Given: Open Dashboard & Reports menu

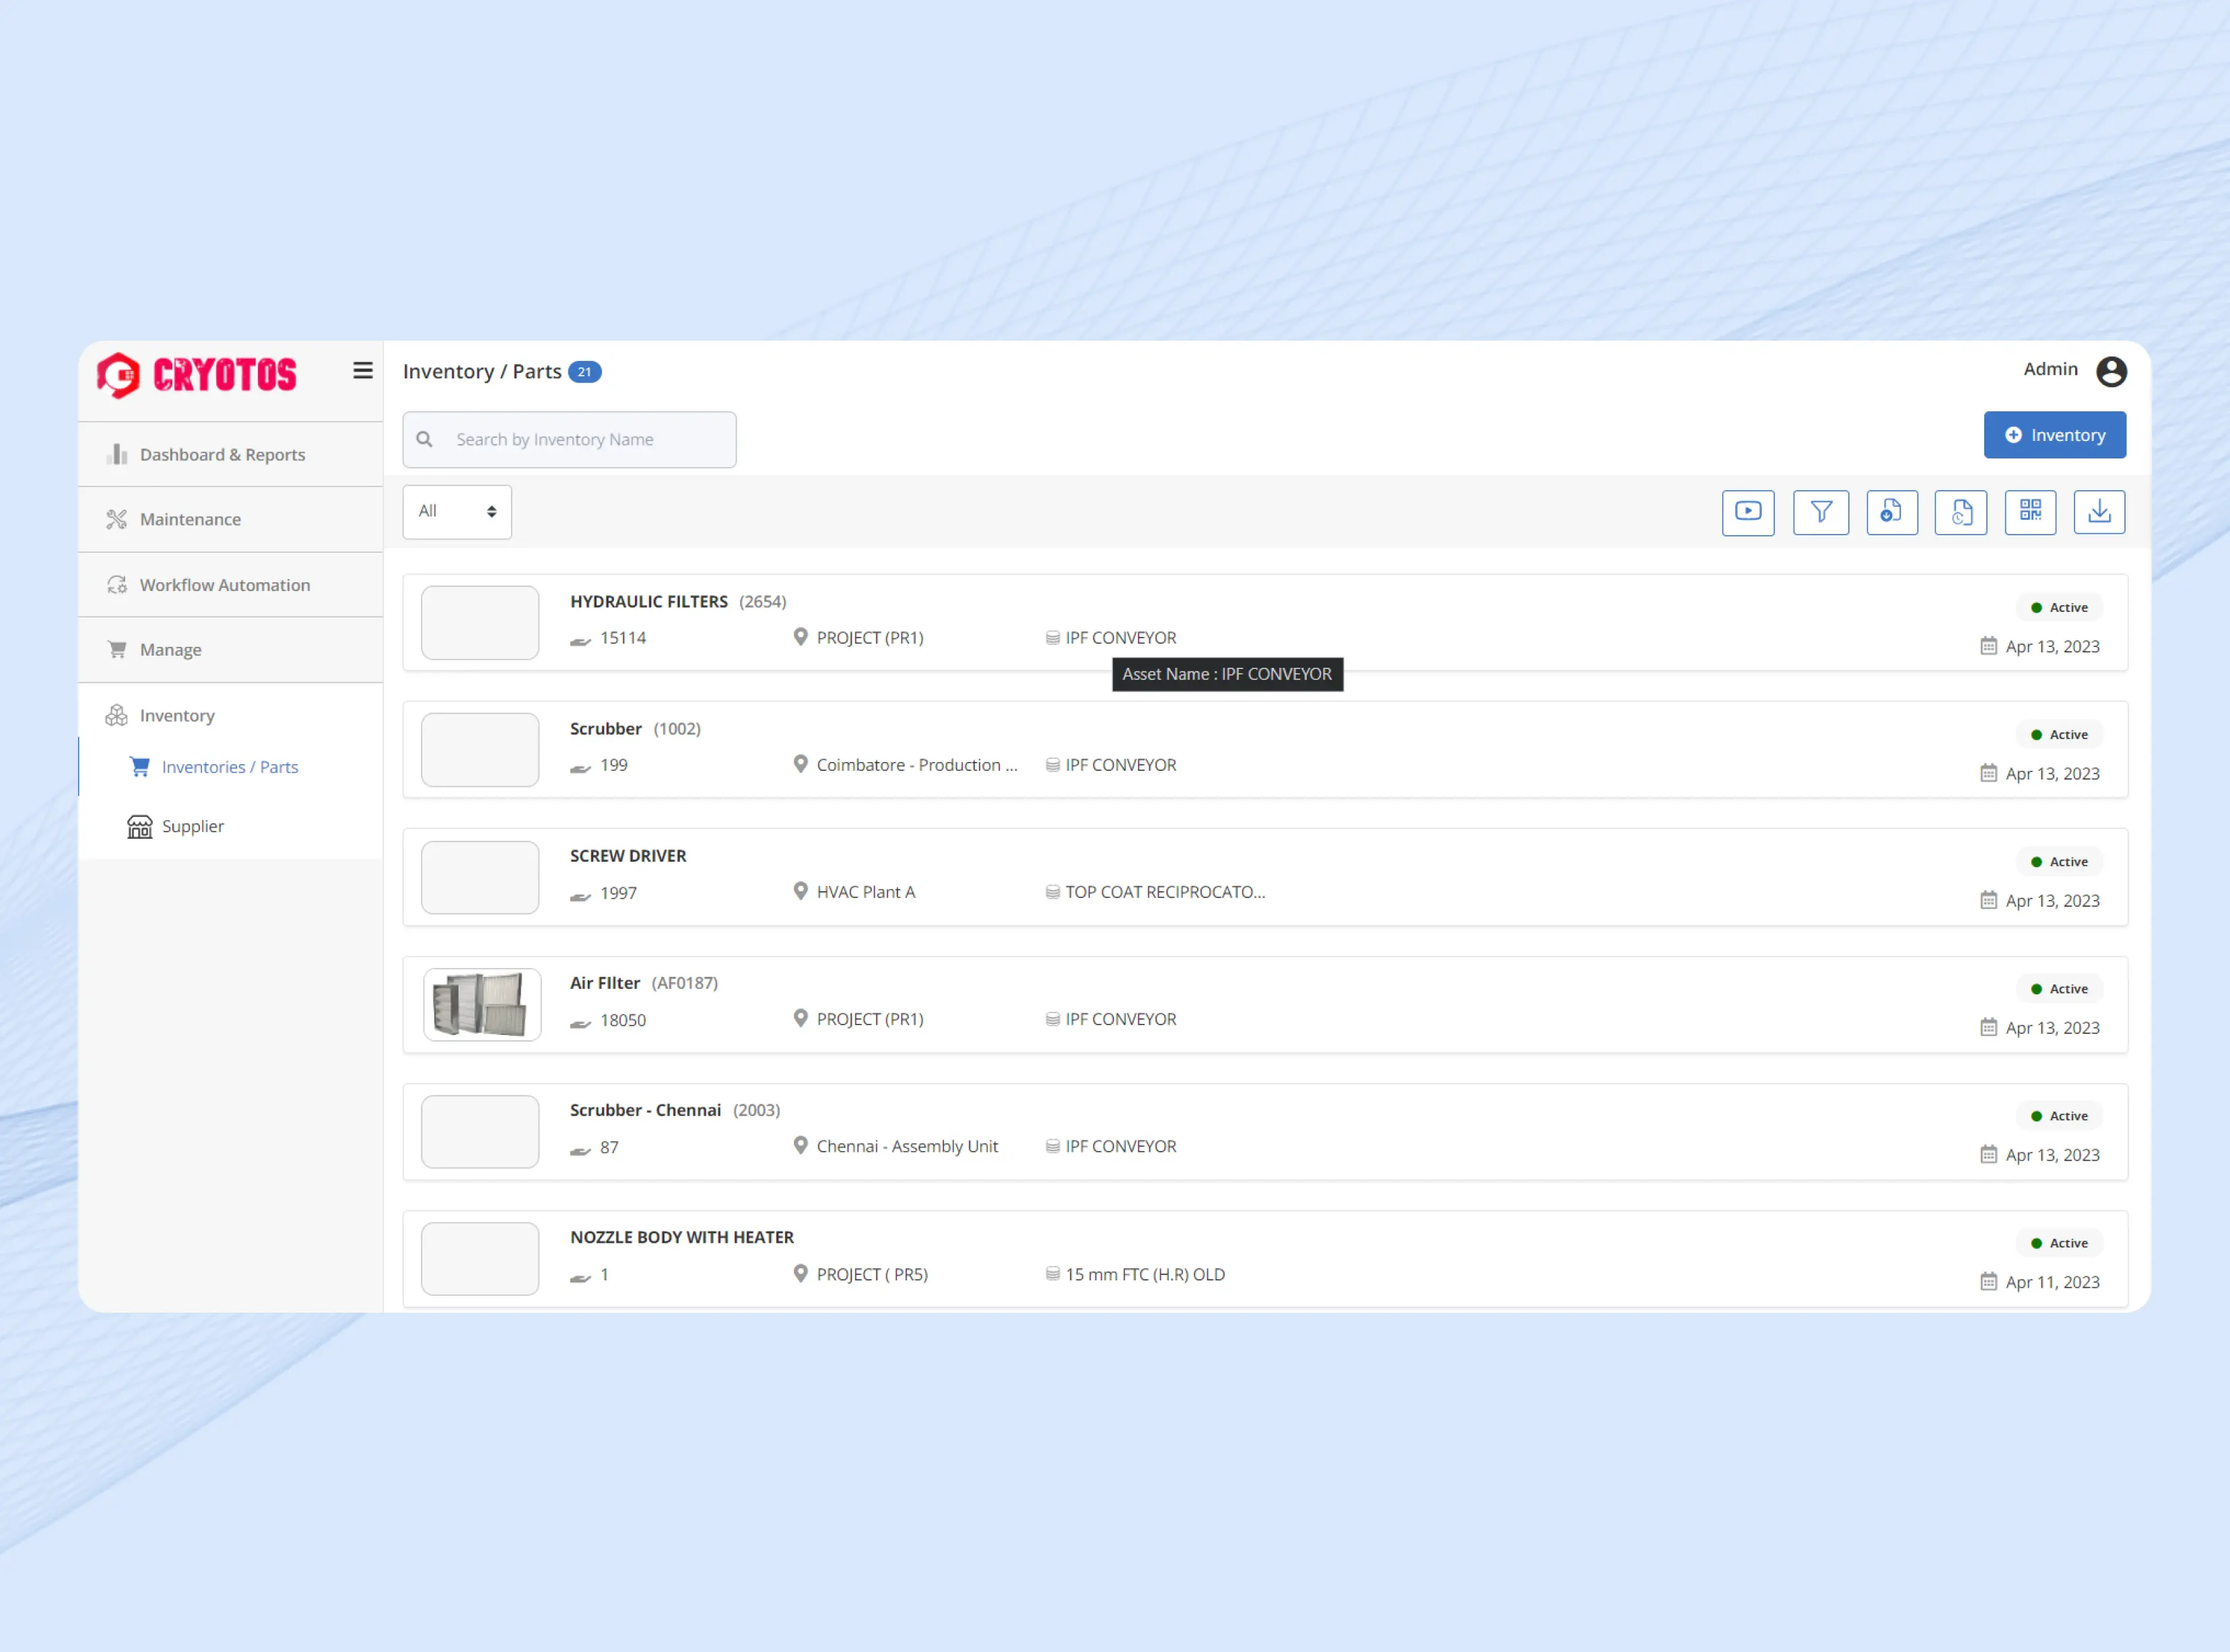Looking at the screenshot, I should pos(222,454).
